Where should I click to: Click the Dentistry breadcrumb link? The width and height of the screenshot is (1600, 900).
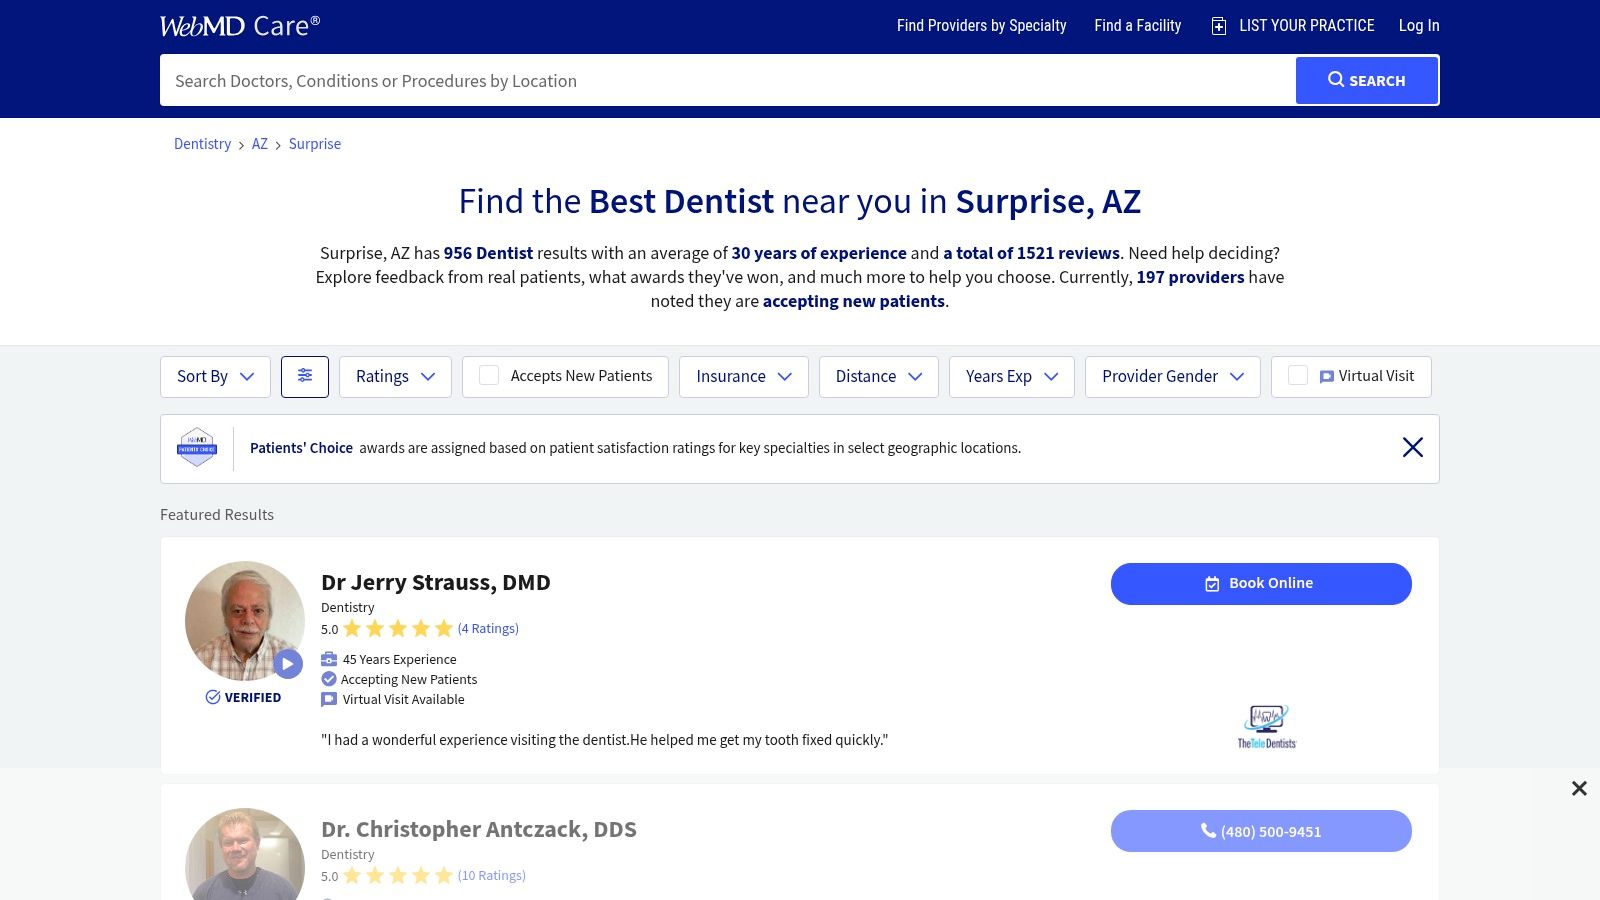point(202,144)
